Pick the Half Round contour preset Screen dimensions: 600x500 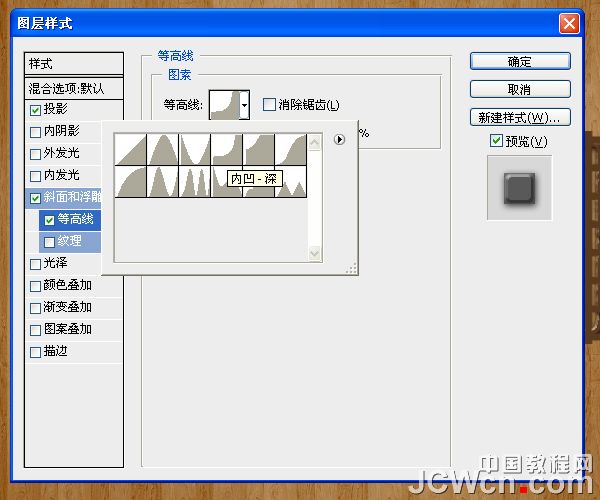(131, 181)
